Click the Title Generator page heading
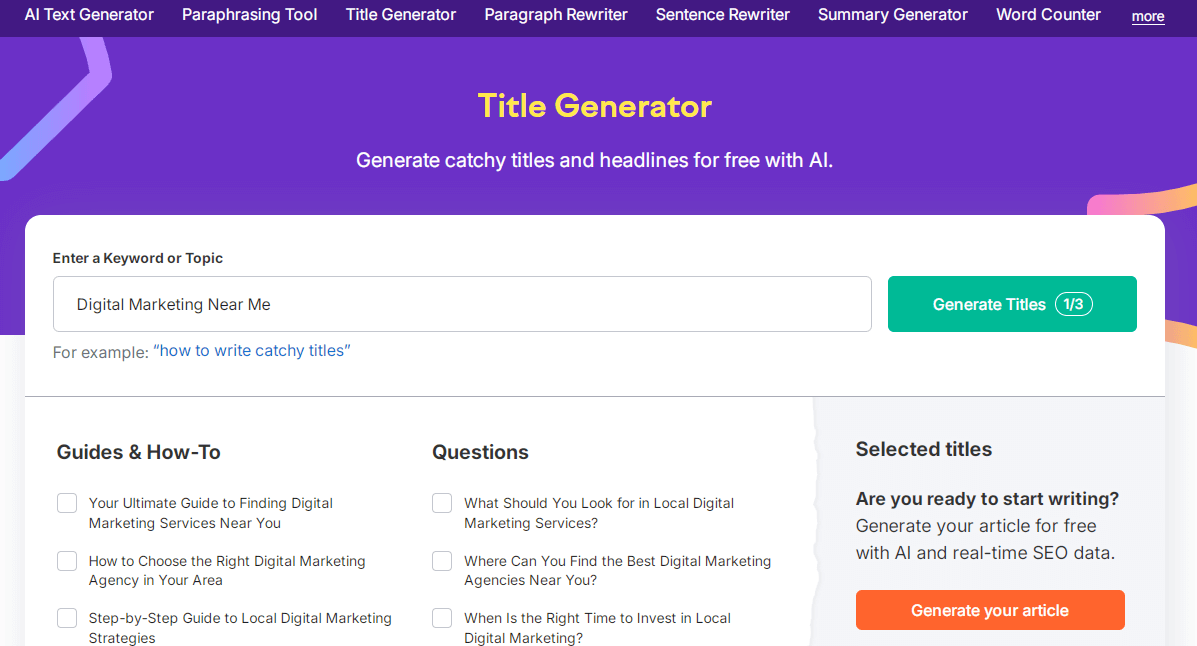This screenshot has width=1197, height=646. (595, 106)
